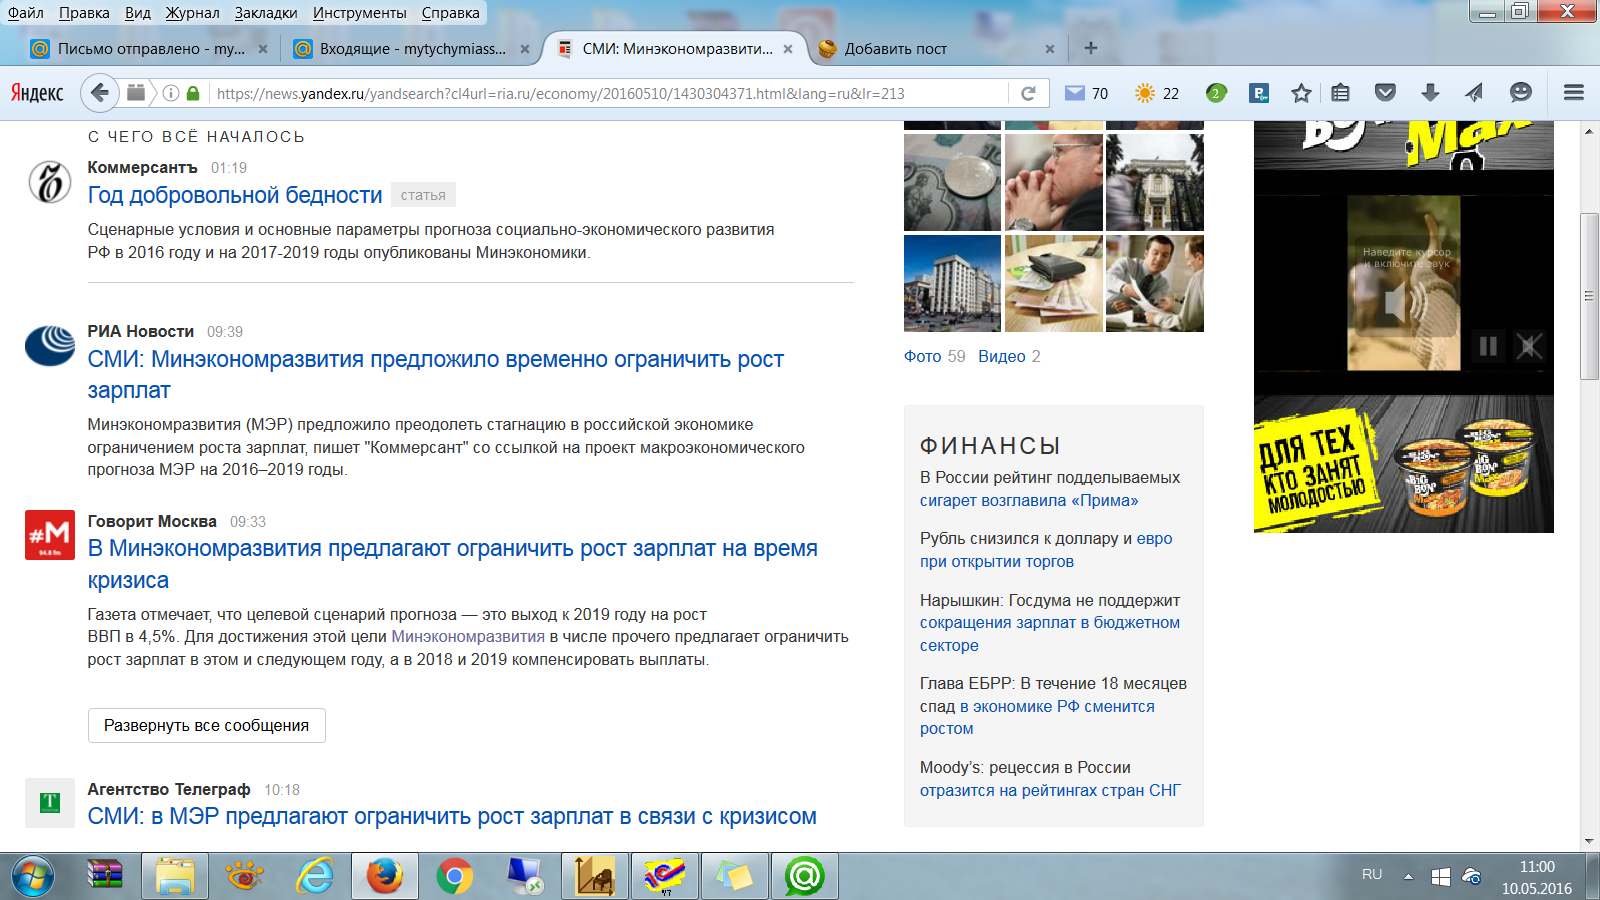This screenshot has height=900, width=1600.
Task: Click the Агентство Телеграф logo
Action: [x=49, y=803]
